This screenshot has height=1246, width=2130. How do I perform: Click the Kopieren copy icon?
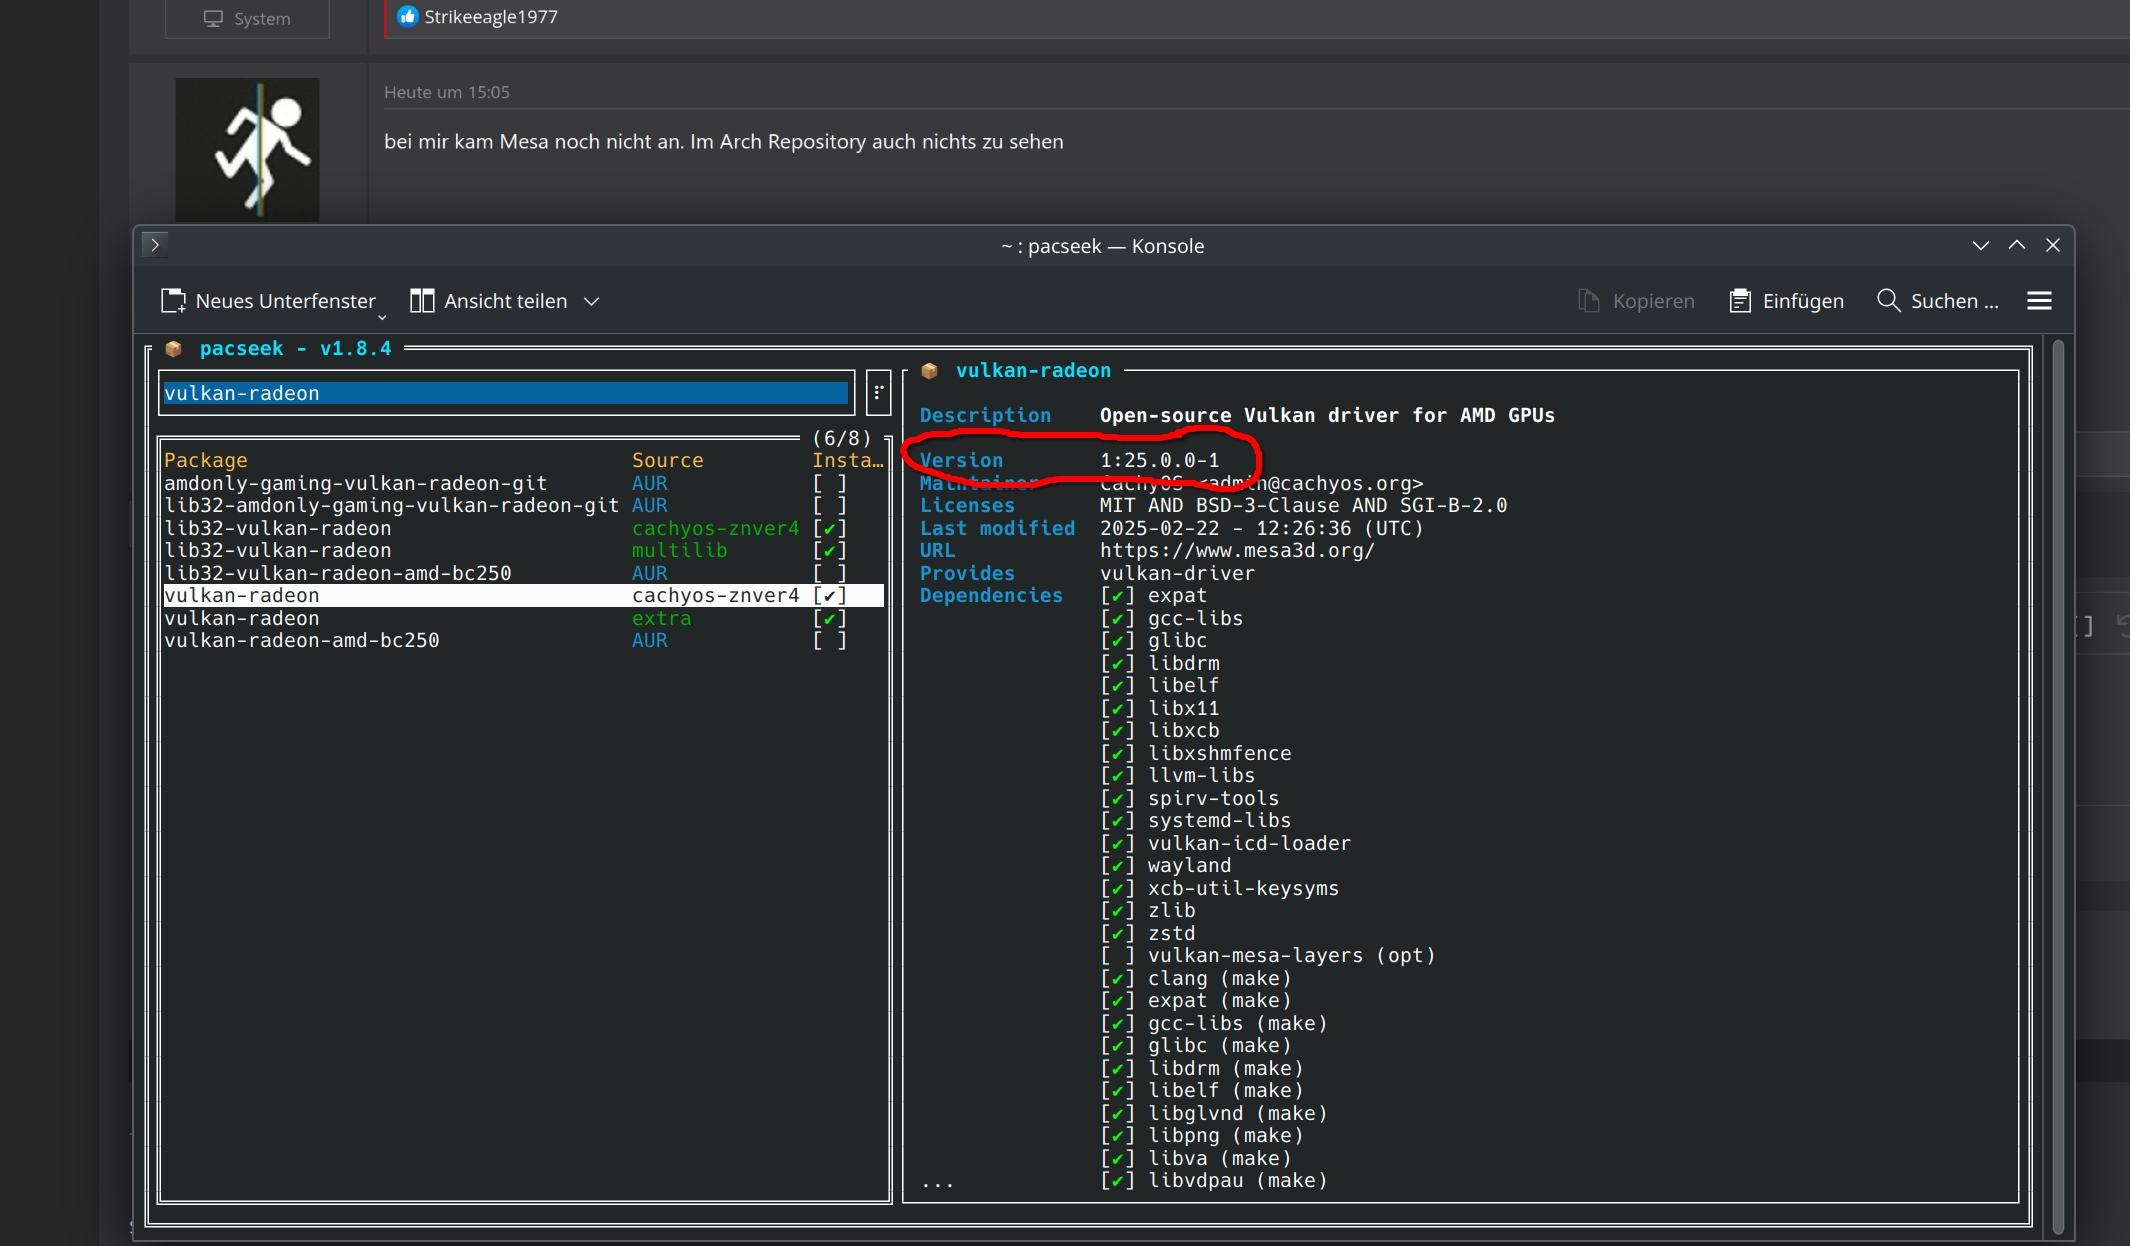point(1589,301)
